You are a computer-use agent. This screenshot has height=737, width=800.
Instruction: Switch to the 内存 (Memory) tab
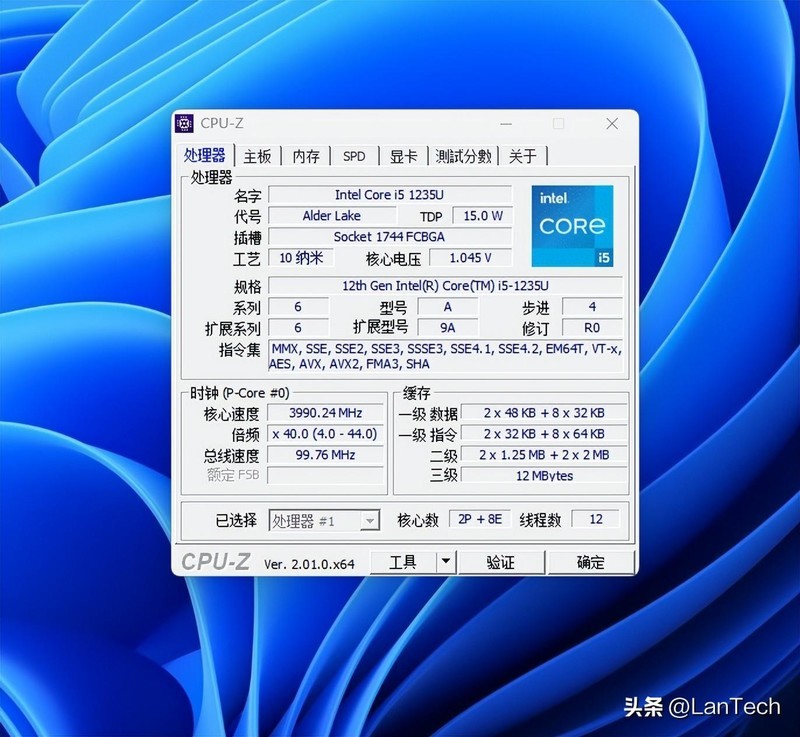(x=305, y=156)
